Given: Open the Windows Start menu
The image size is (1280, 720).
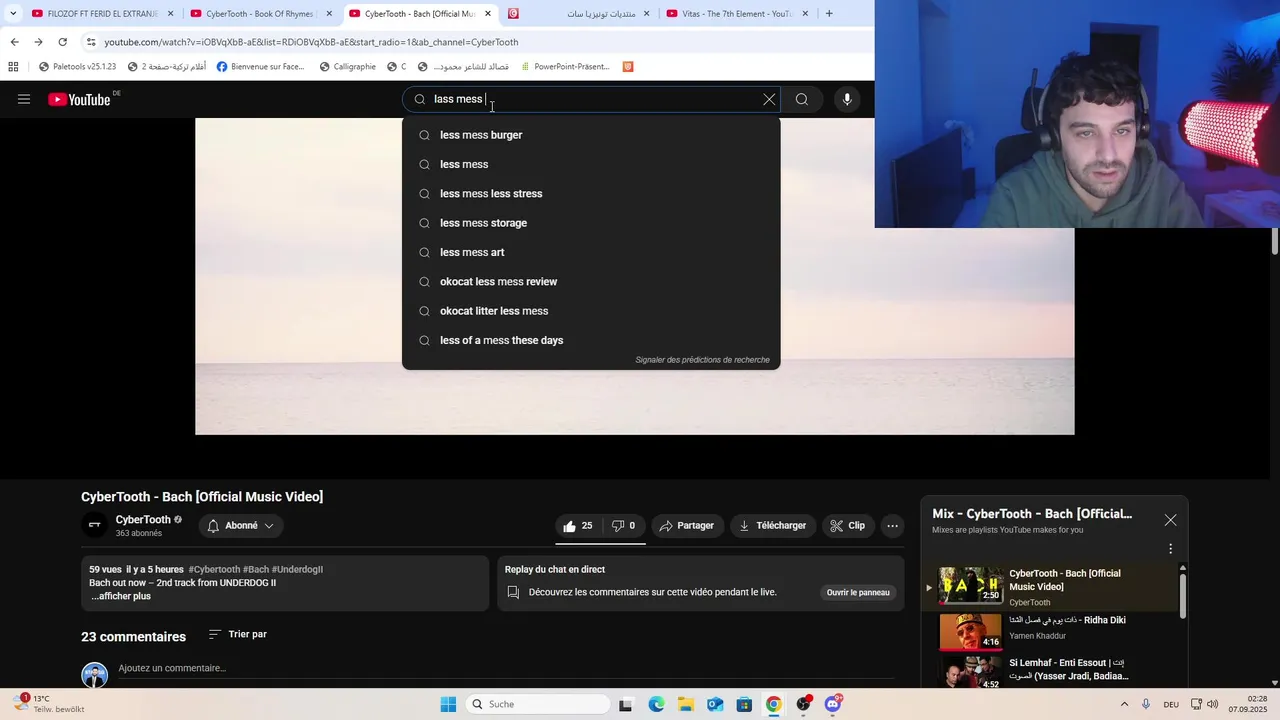Looking at the screenshot, I should click(x=448, y=704).
